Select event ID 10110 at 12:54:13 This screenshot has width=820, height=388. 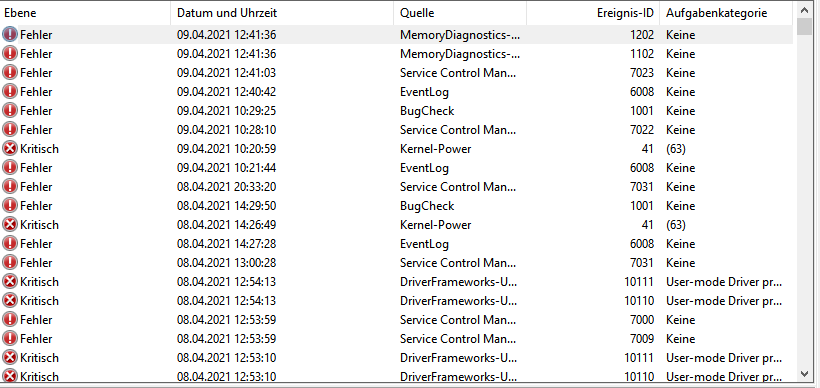tap(639, 301)
